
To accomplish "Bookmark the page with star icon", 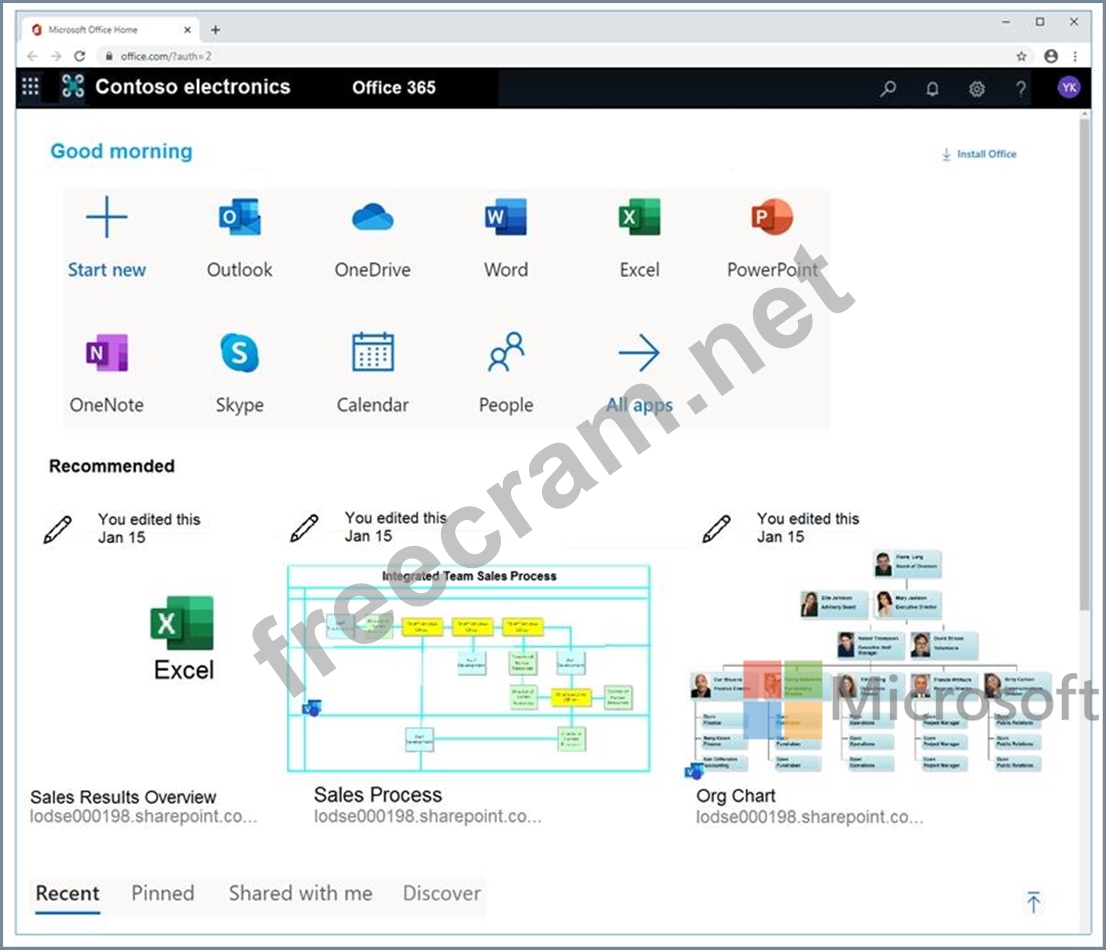I will (x=1021, y=56).
